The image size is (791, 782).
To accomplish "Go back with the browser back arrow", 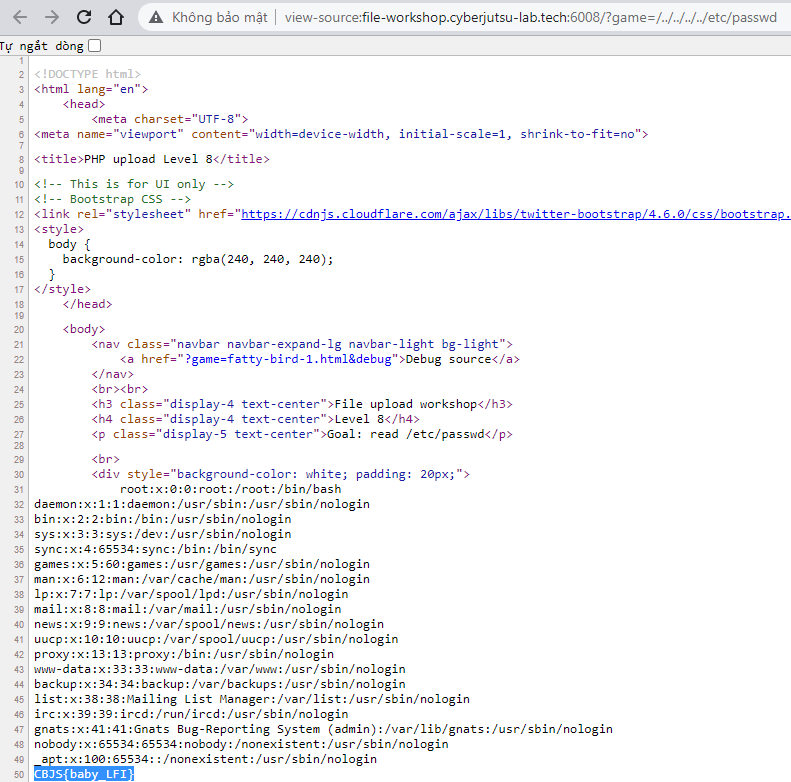I will pos(20,17).
